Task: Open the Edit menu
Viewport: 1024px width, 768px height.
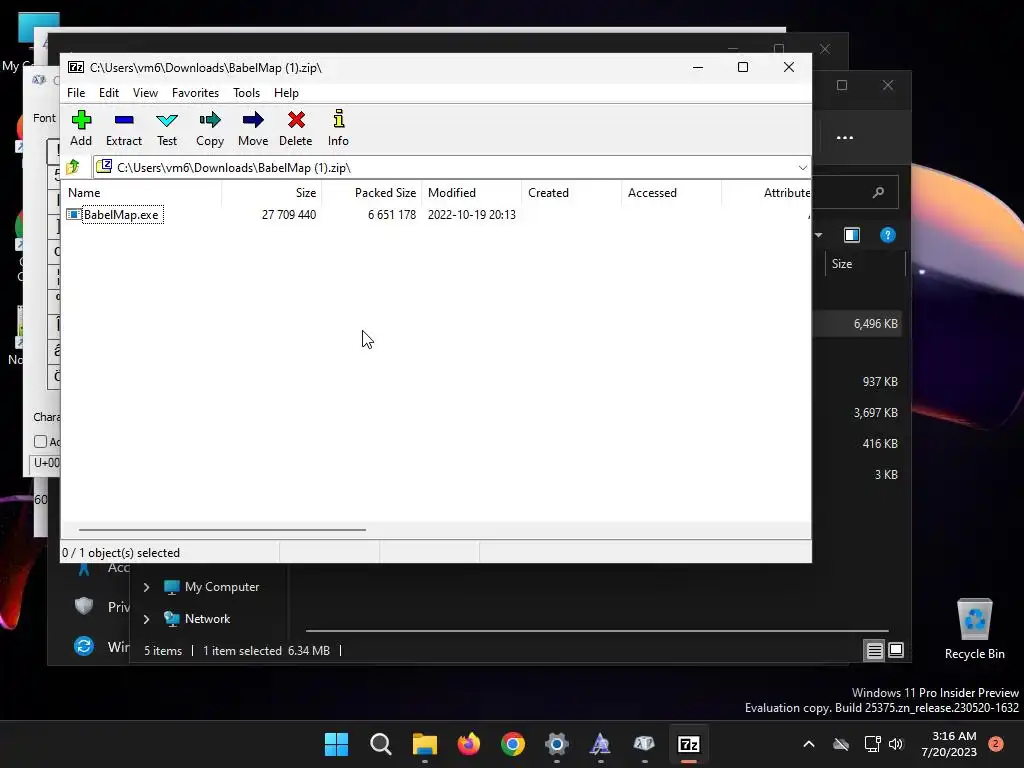Action: click(108, 93)
